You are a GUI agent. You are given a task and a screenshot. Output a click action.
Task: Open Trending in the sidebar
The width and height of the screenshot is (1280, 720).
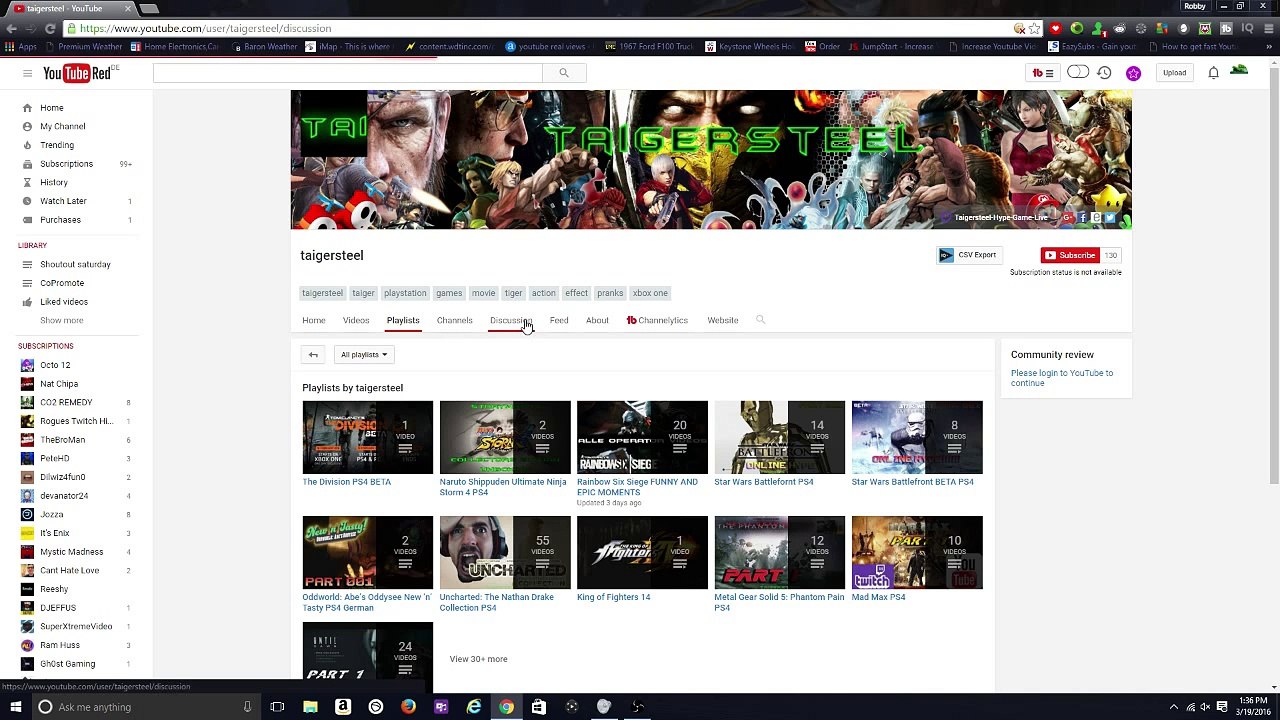[57, 145]
